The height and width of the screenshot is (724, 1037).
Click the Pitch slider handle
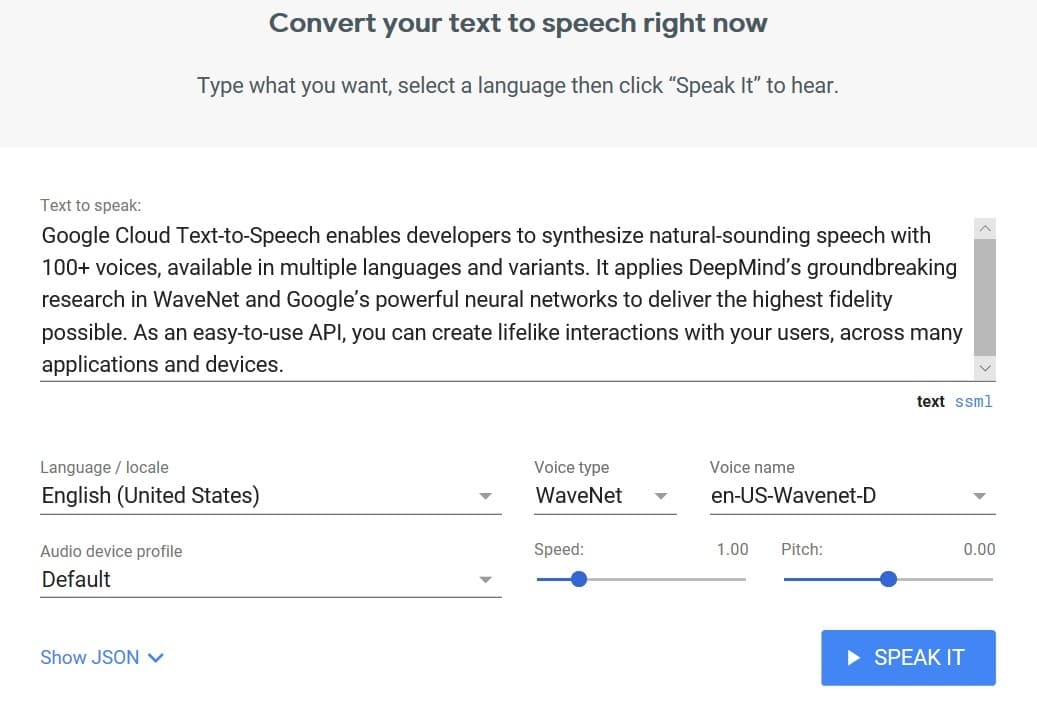pyautogui.click(x=888, y=579)
